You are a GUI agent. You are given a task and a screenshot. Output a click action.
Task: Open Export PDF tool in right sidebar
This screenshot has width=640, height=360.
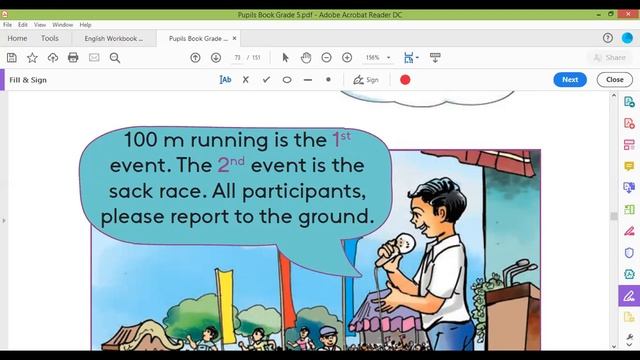629,102
